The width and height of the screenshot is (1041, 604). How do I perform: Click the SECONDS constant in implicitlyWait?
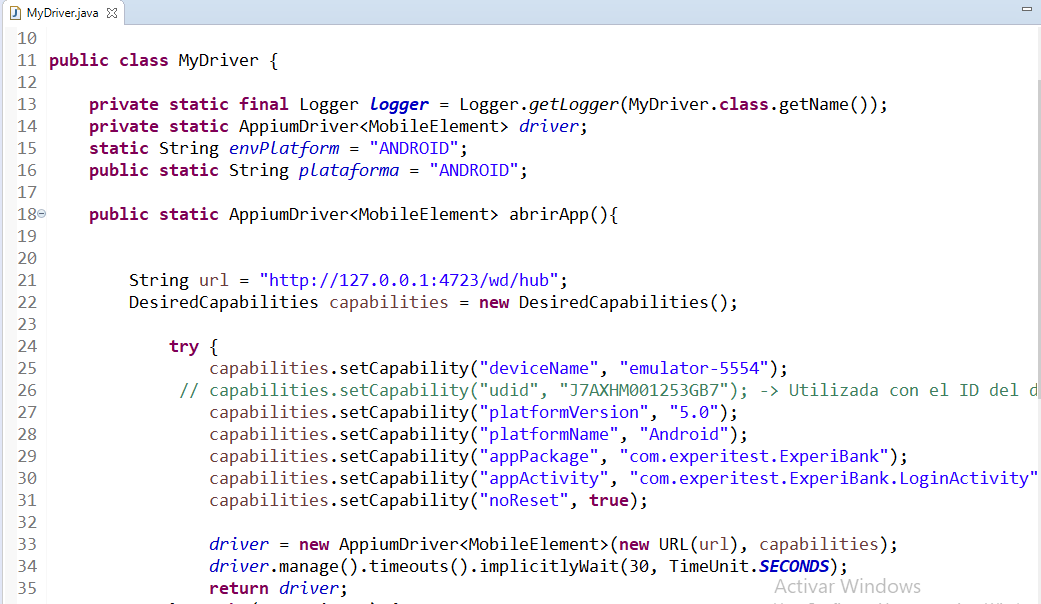coord(793,566)
